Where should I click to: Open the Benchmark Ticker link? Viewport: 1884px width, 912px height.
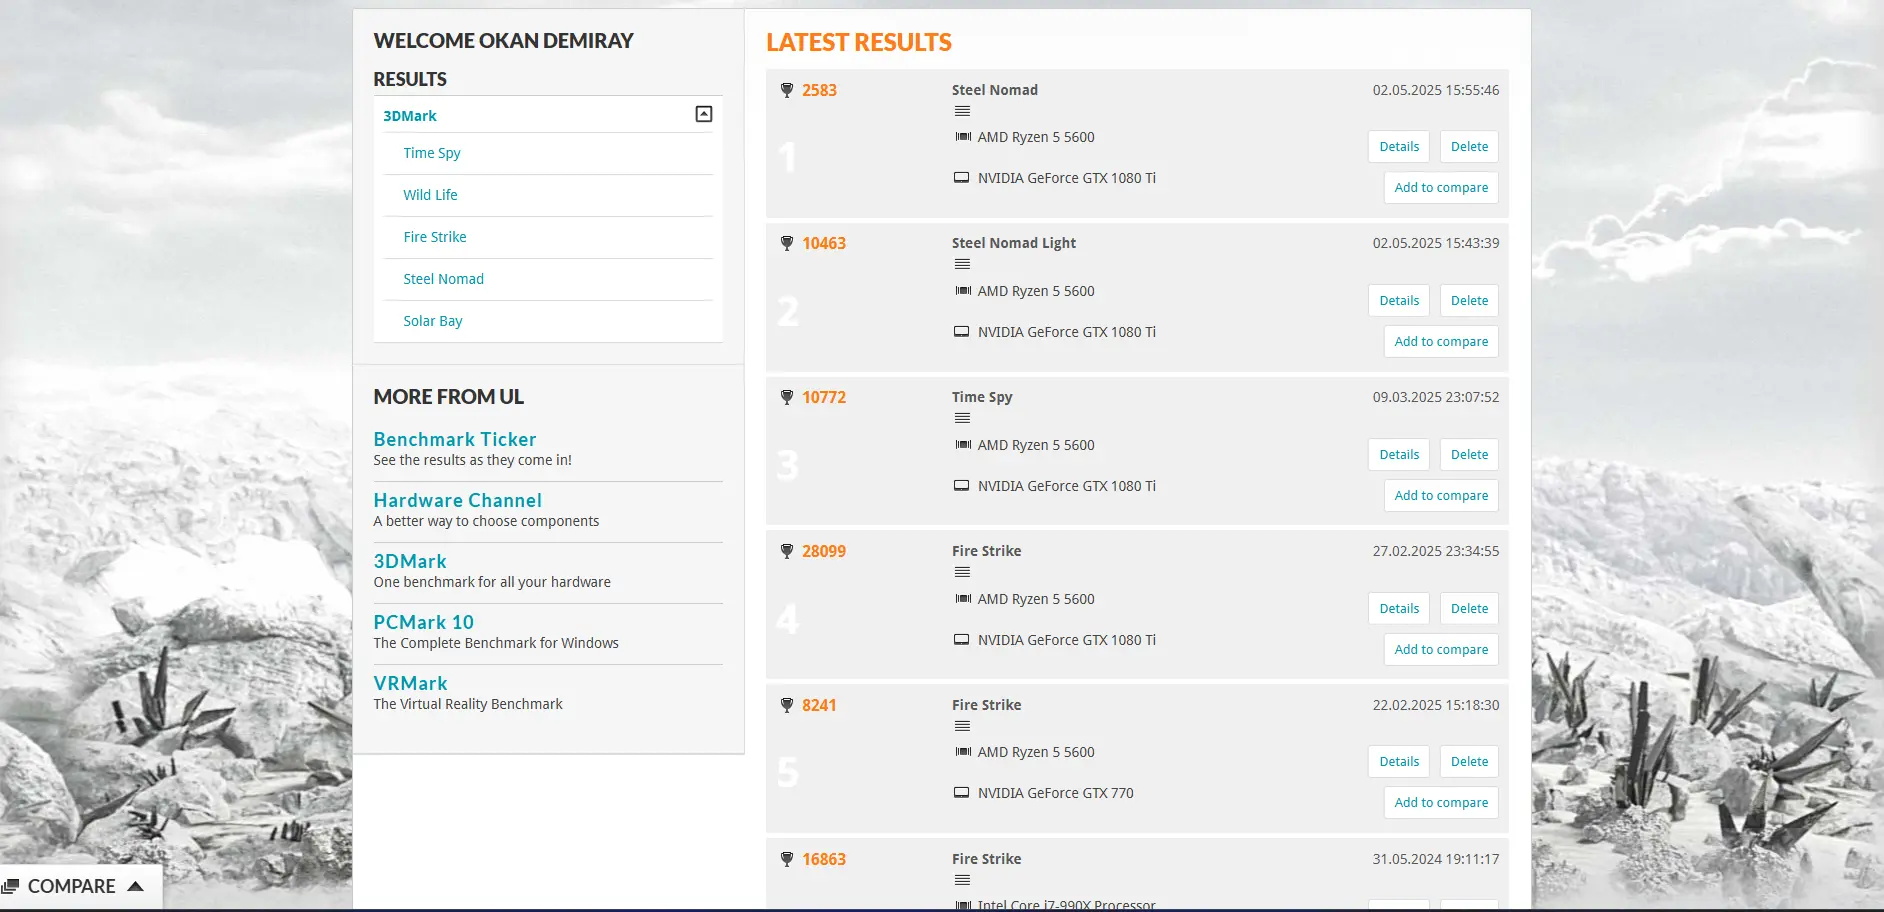pos(455,439)
